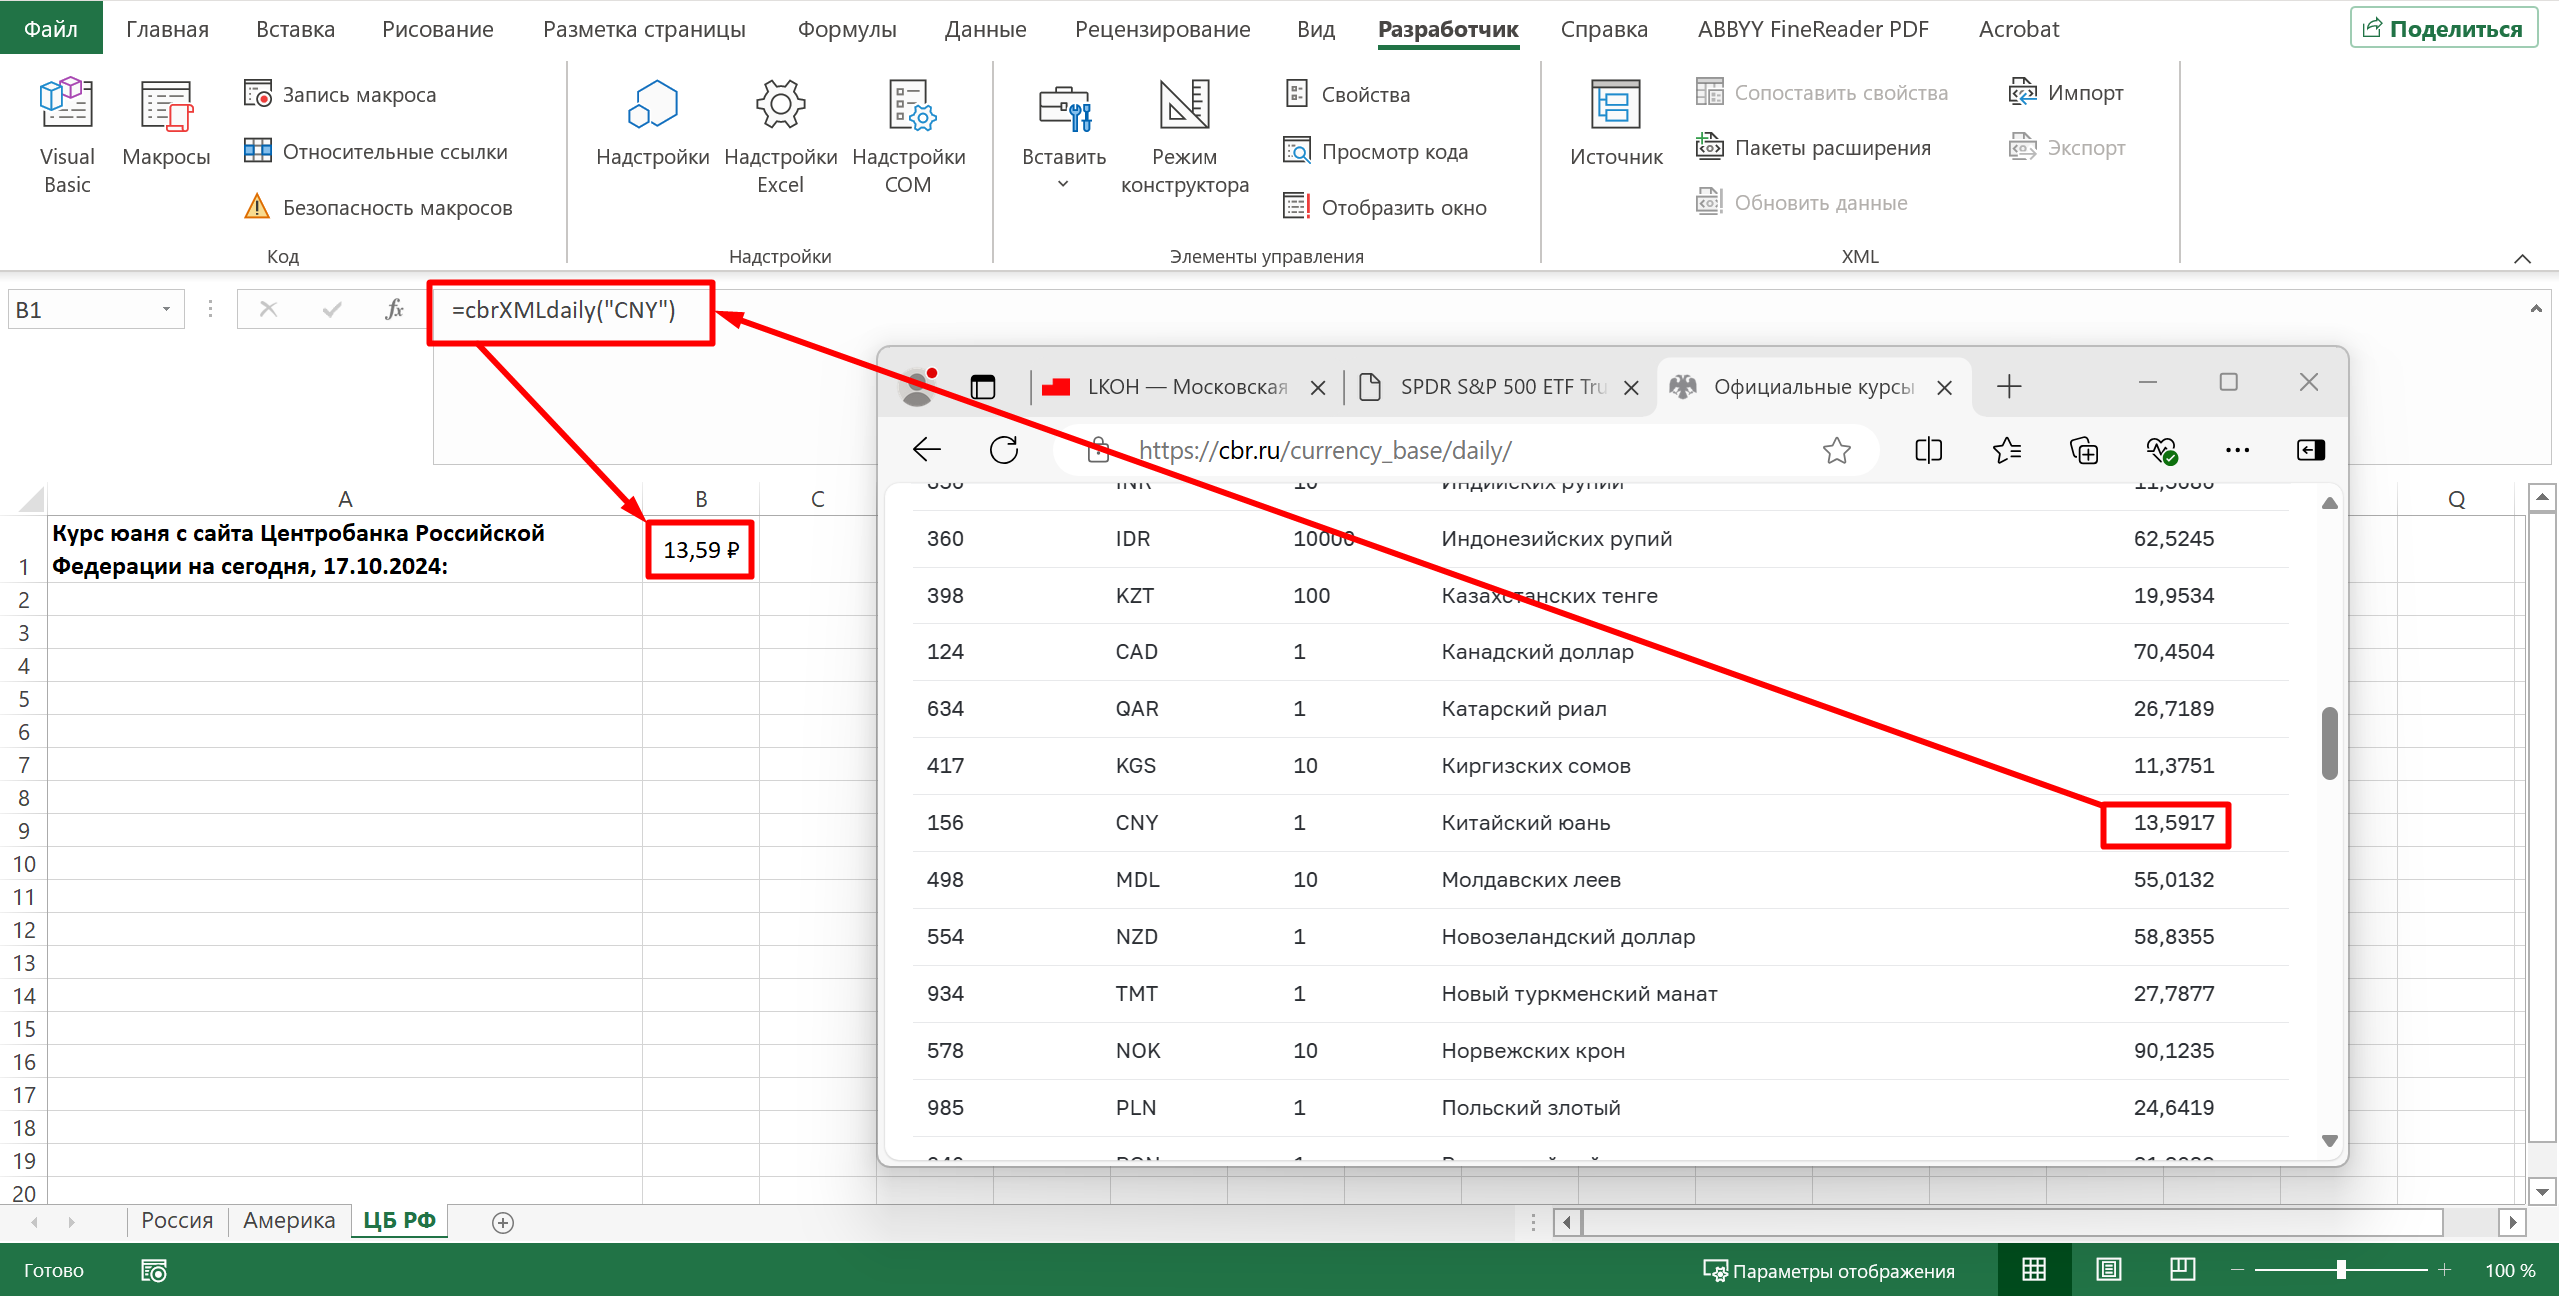Click the Insert Function fx button
The height and width of the screenshot is (1296, 2559).
[394, 309]
